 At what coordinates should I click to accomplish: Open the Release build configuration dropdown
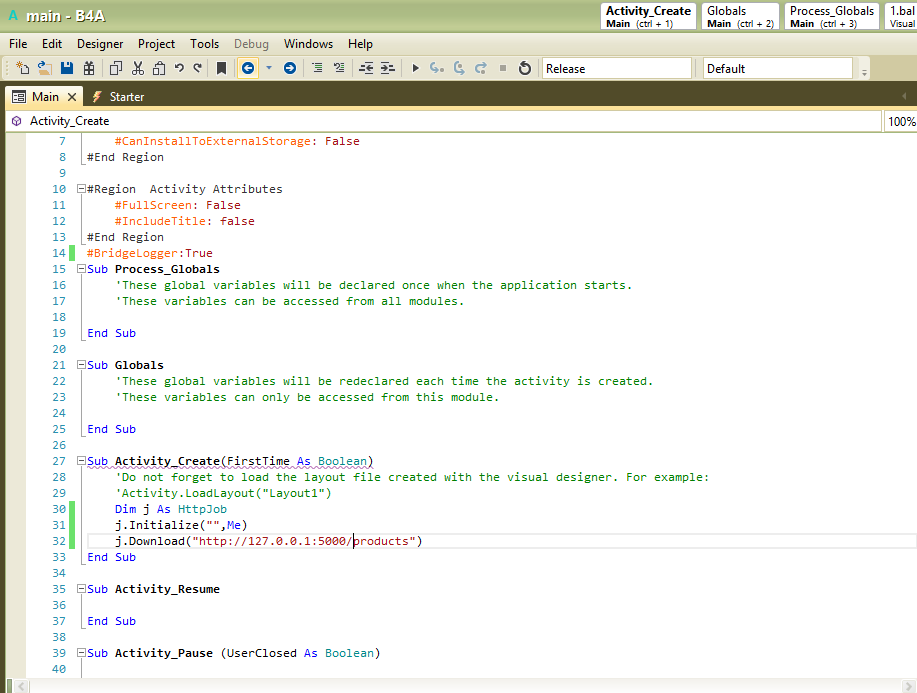click(616, 68)
